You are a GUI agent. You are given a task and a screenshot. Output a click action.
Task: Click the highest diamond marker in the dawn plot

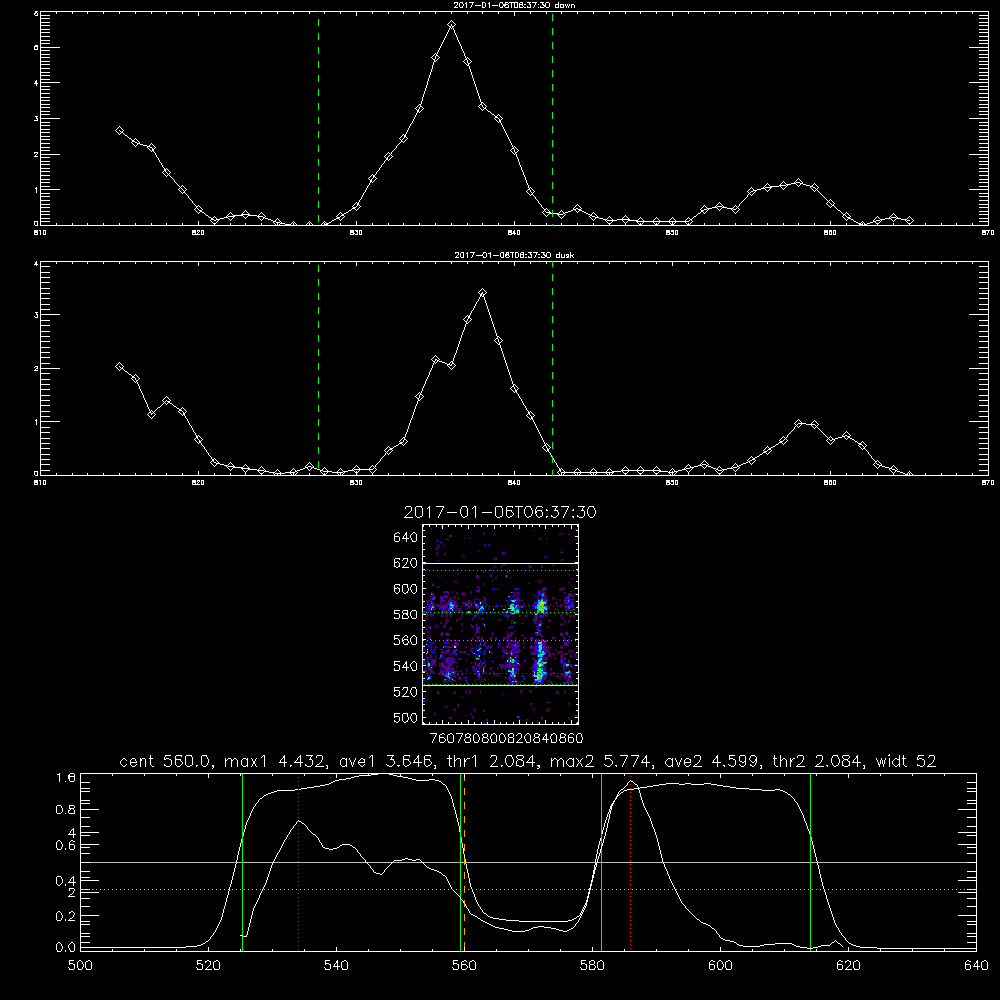click(452, 24)
